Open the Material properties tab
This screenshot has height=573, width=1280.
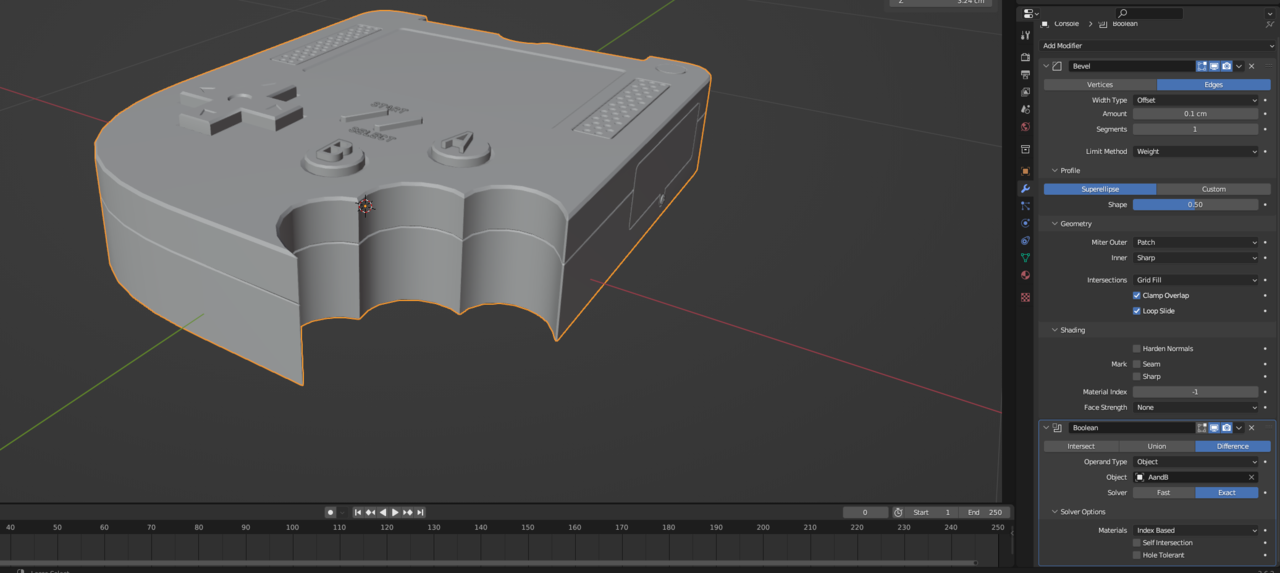(x=1025, y=275)
